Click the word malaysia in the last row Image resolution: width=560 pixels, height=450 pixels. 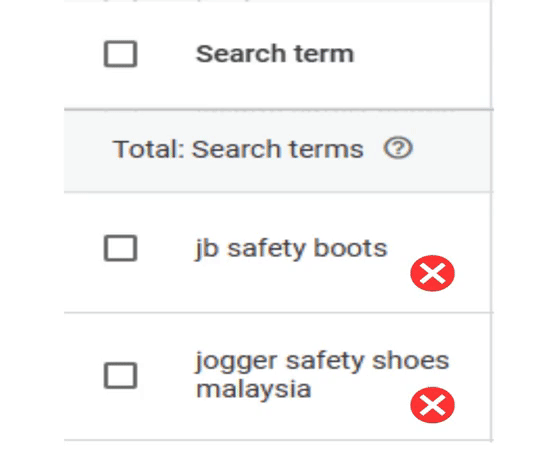[x=254, y=389]
